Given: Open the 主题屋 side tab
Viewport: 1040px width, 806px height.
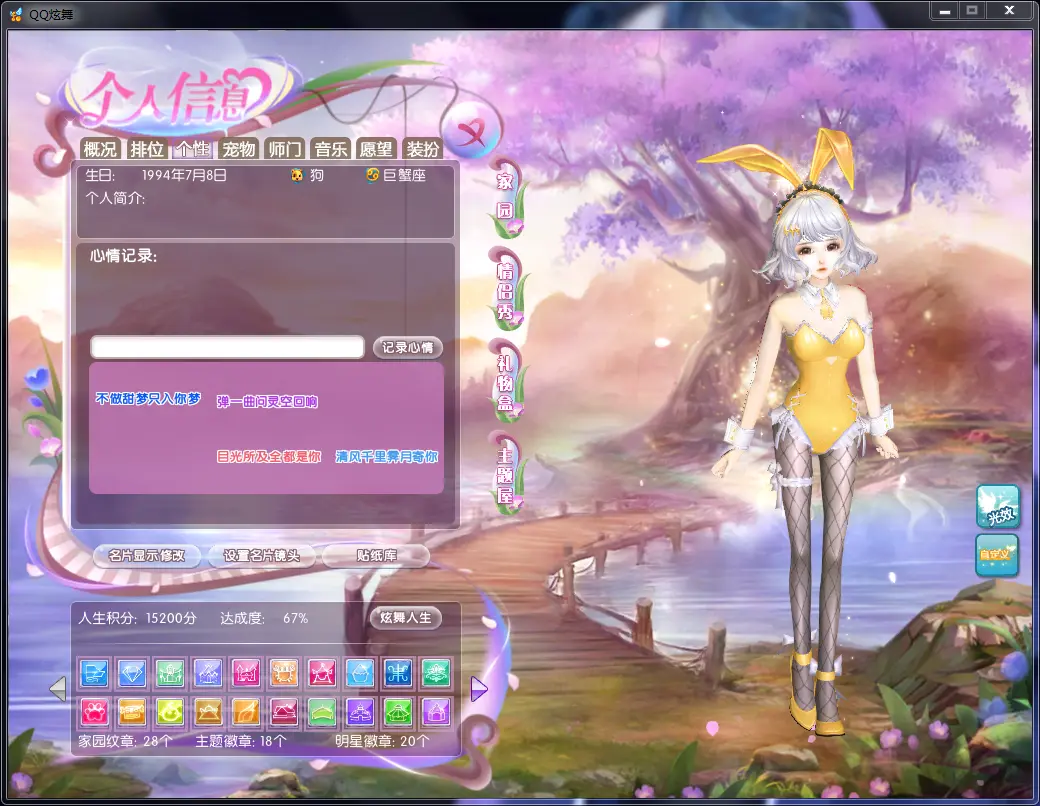Looking at the screenshot, I should point(506,472).
